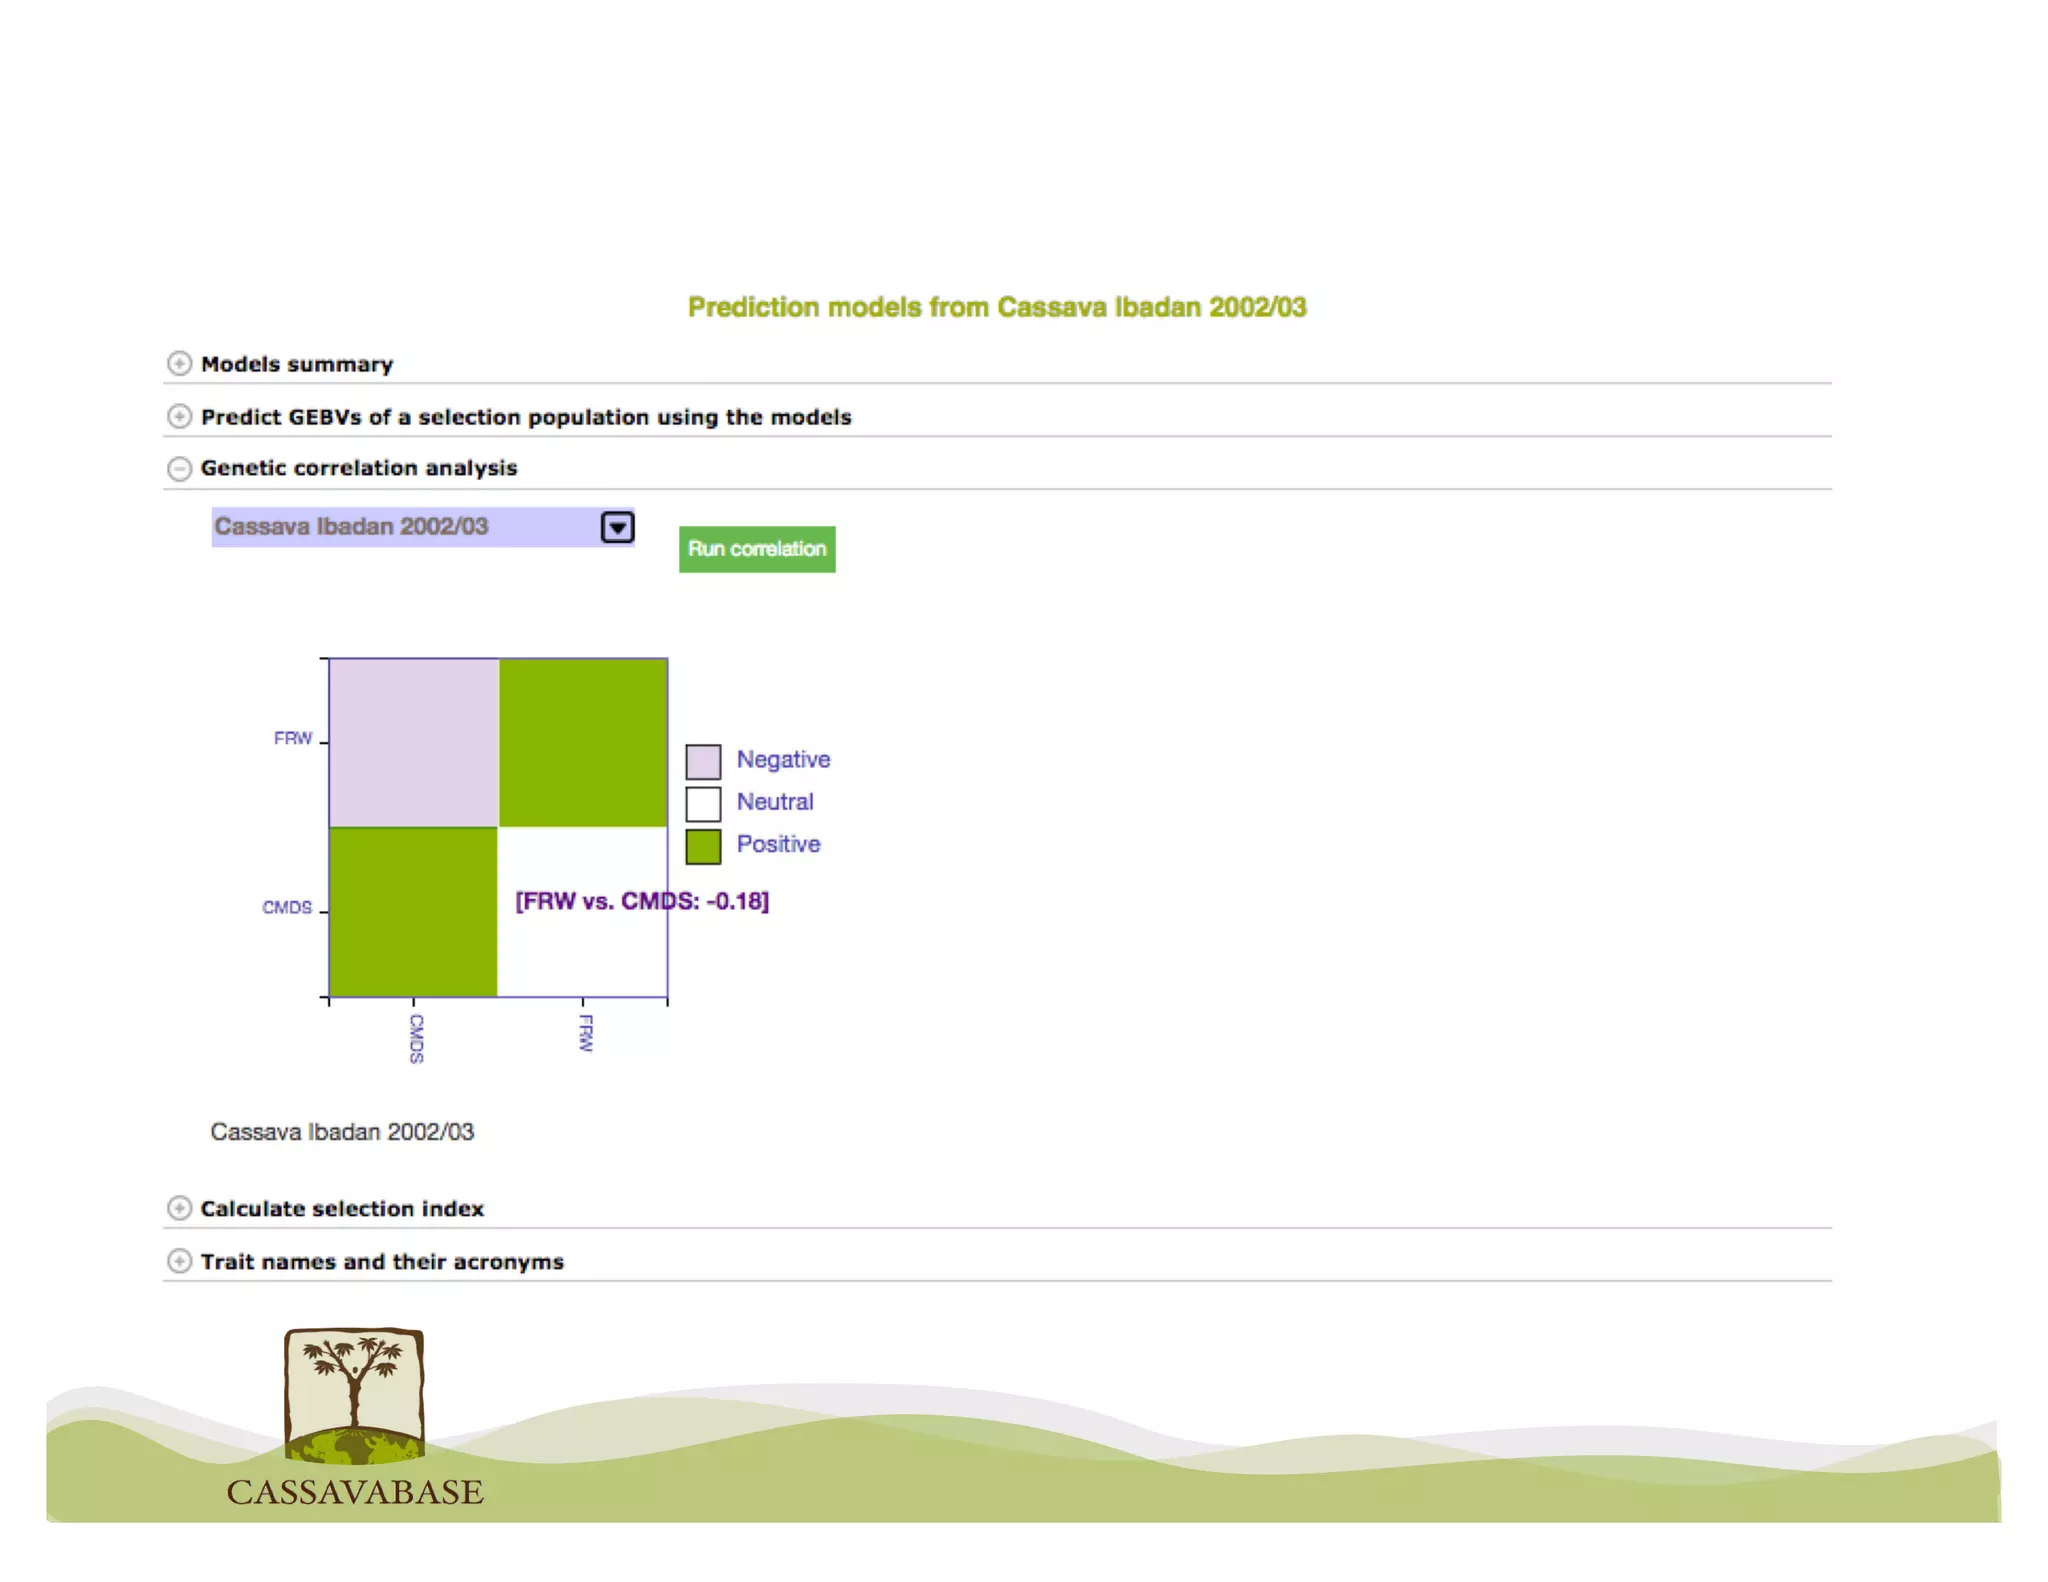Select Cassava Ibadan 2002/03 combo box

click(x=400, y=527)
